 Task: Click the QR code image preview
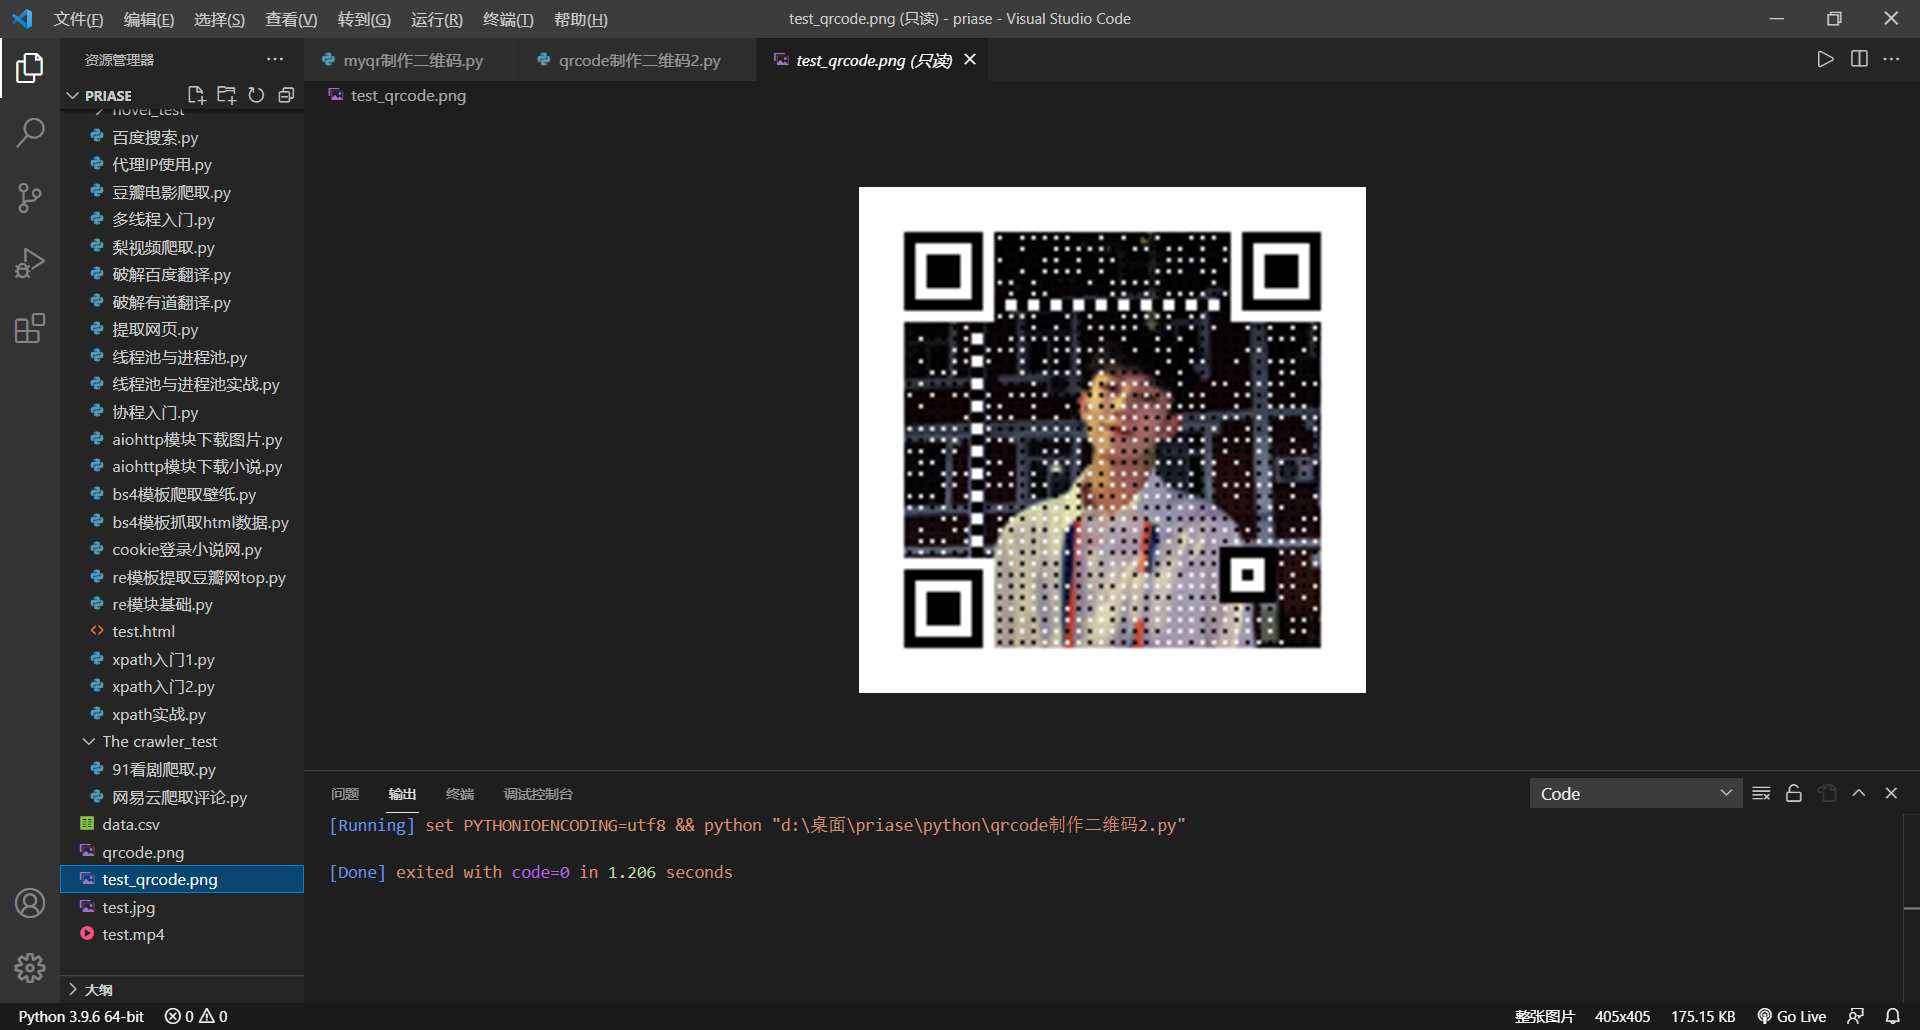1112,440
